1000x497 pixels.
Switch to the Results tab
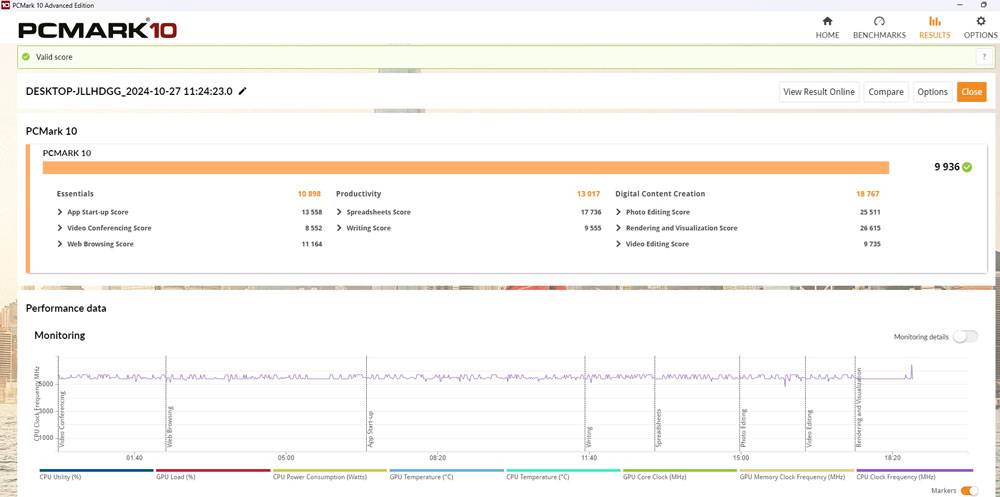[934, 28]
